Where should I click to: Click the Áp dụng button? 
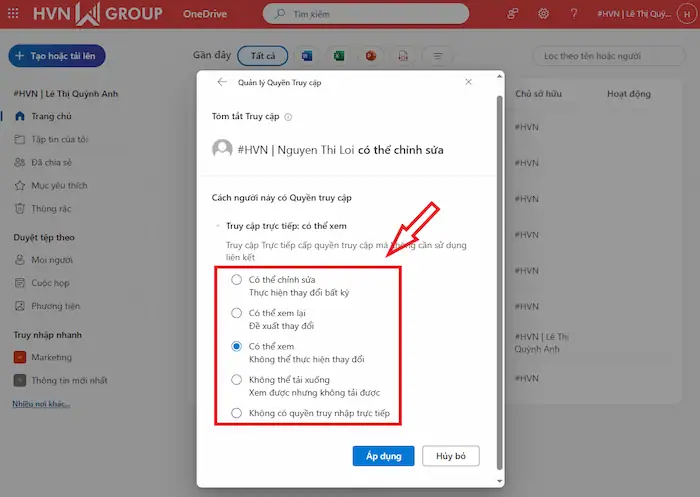[x=383, y=456]
